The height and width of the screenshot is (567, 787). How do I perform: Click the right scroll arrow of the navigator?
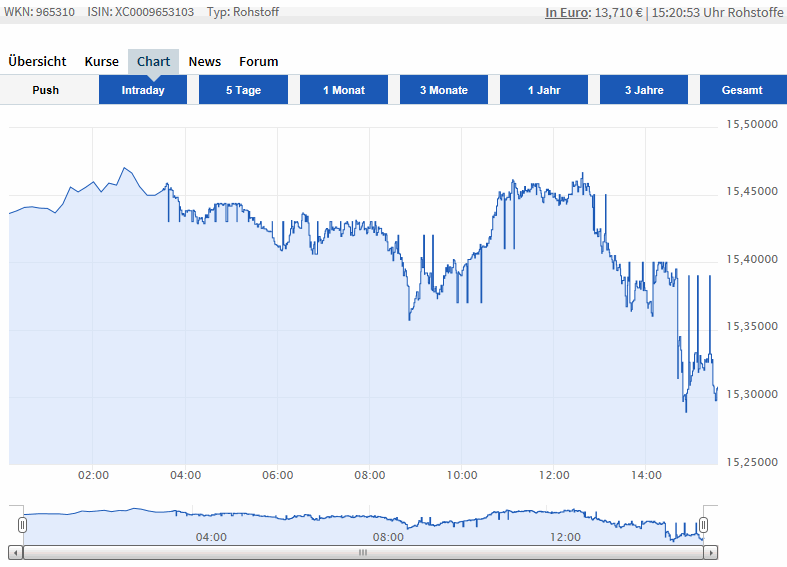pyautogui.click(x=711, y=552)
